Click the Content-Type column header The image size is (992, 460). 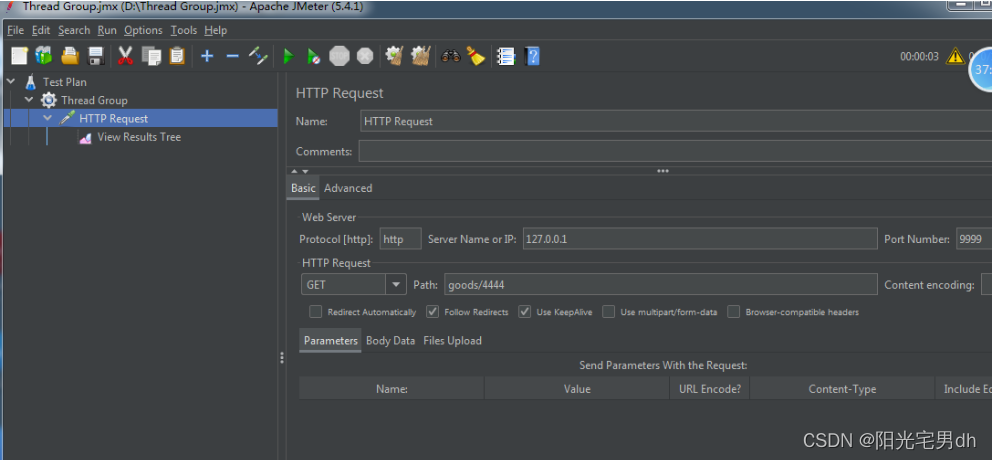pos(842,389)
